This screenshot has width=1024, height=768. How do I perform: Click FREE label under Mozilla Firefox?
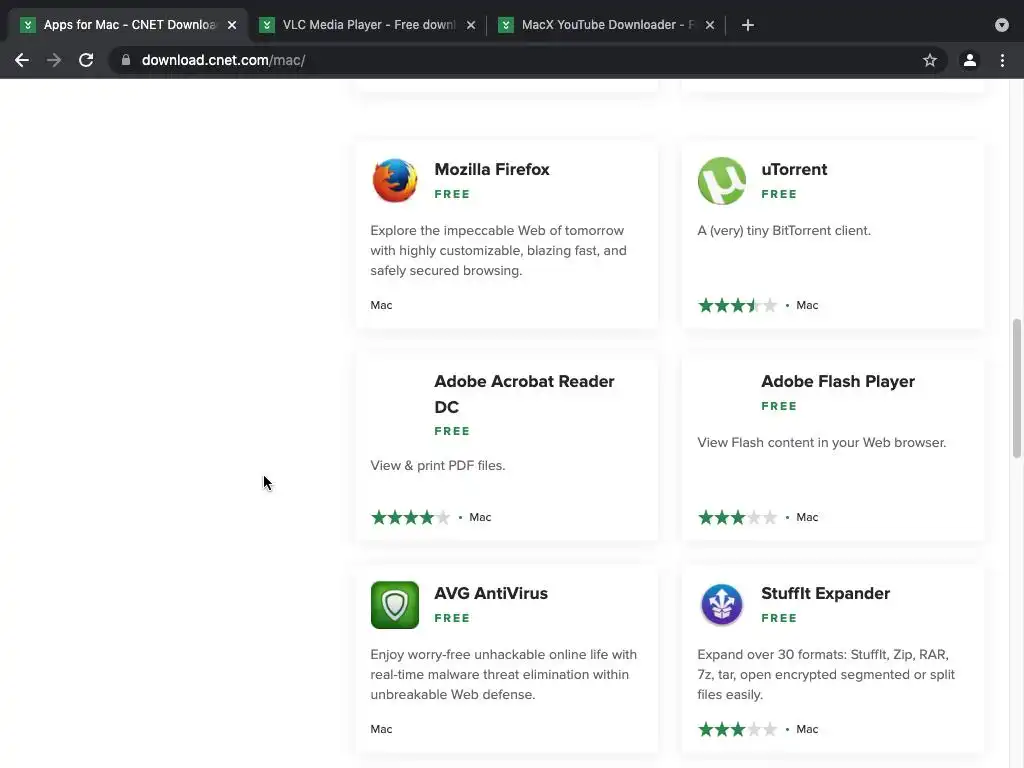[x=452, y=194]
